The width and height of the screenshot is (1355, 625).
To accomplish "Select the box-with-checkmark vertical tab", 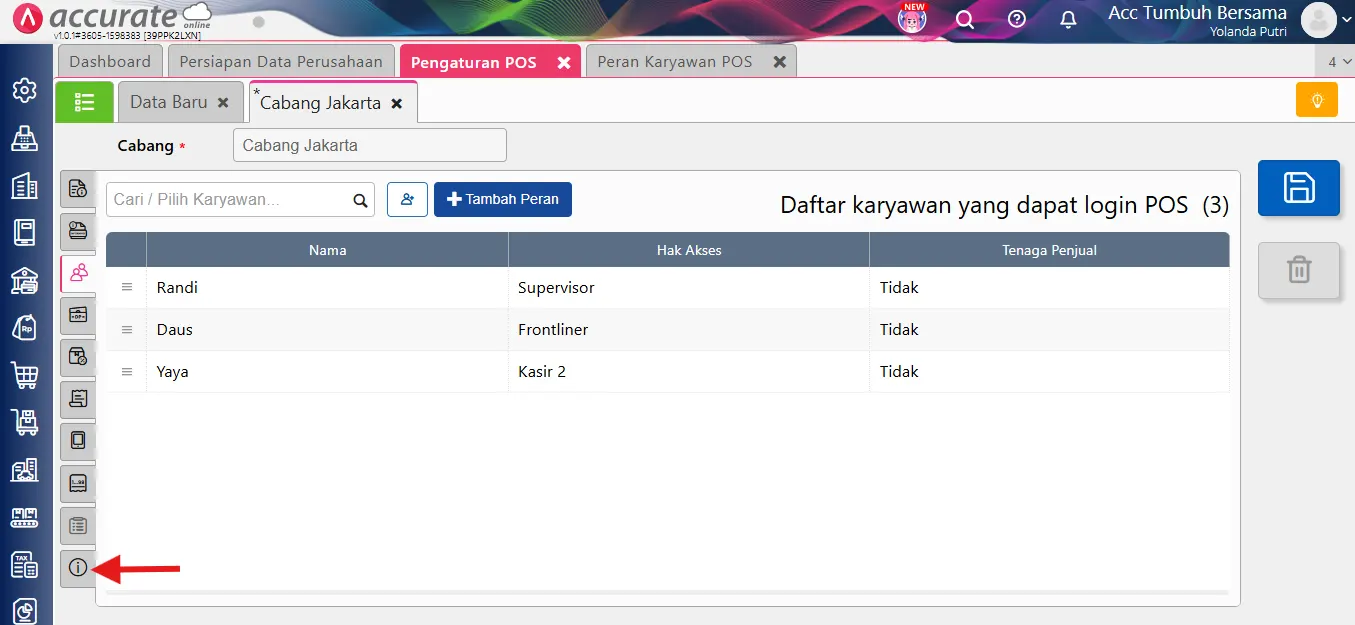I will (78, 356).
